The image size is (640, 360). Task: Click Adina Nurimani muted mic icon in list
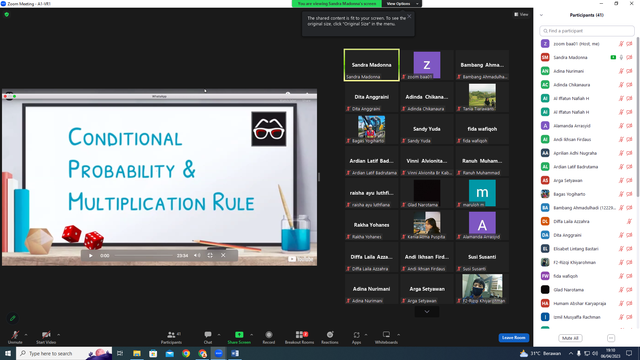[621, 71]
